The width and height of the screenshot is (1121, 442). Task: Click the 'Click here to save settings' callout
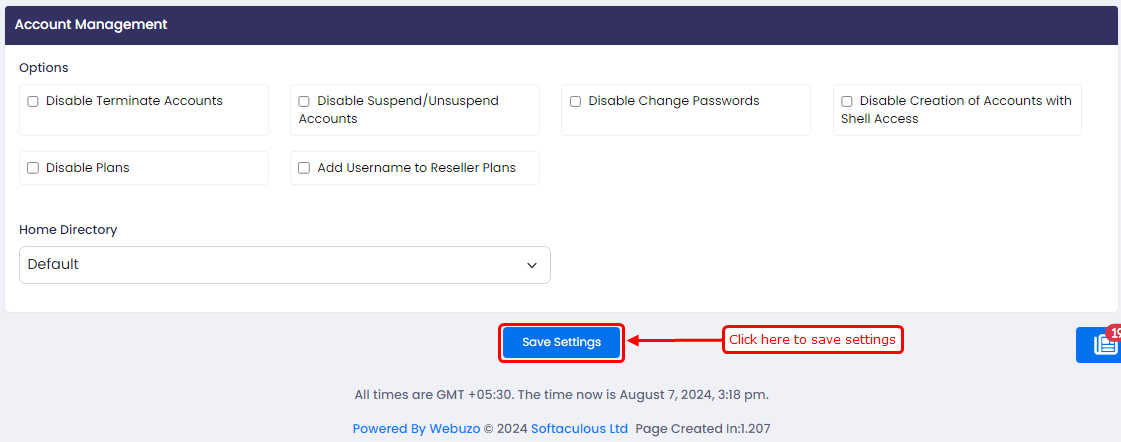click(x=812, y=340)
